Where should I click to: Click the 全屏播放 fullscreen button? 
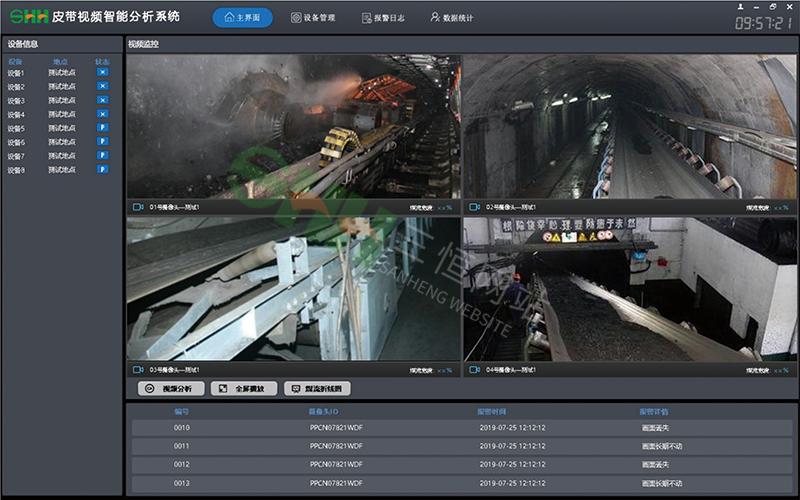[x=243, y=388]
